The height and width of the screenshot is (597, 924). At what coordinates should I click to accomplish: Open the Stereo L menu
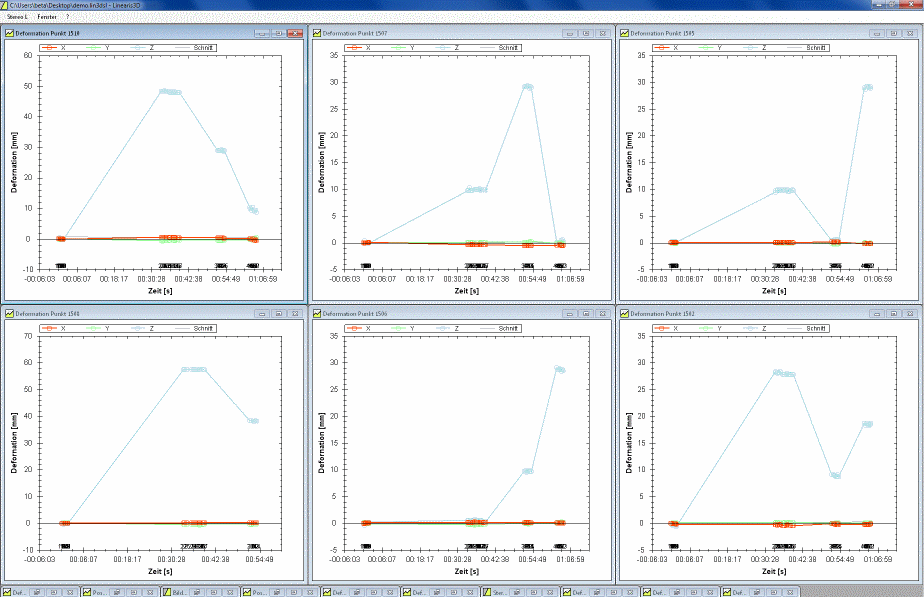click(x=18, y=17)
